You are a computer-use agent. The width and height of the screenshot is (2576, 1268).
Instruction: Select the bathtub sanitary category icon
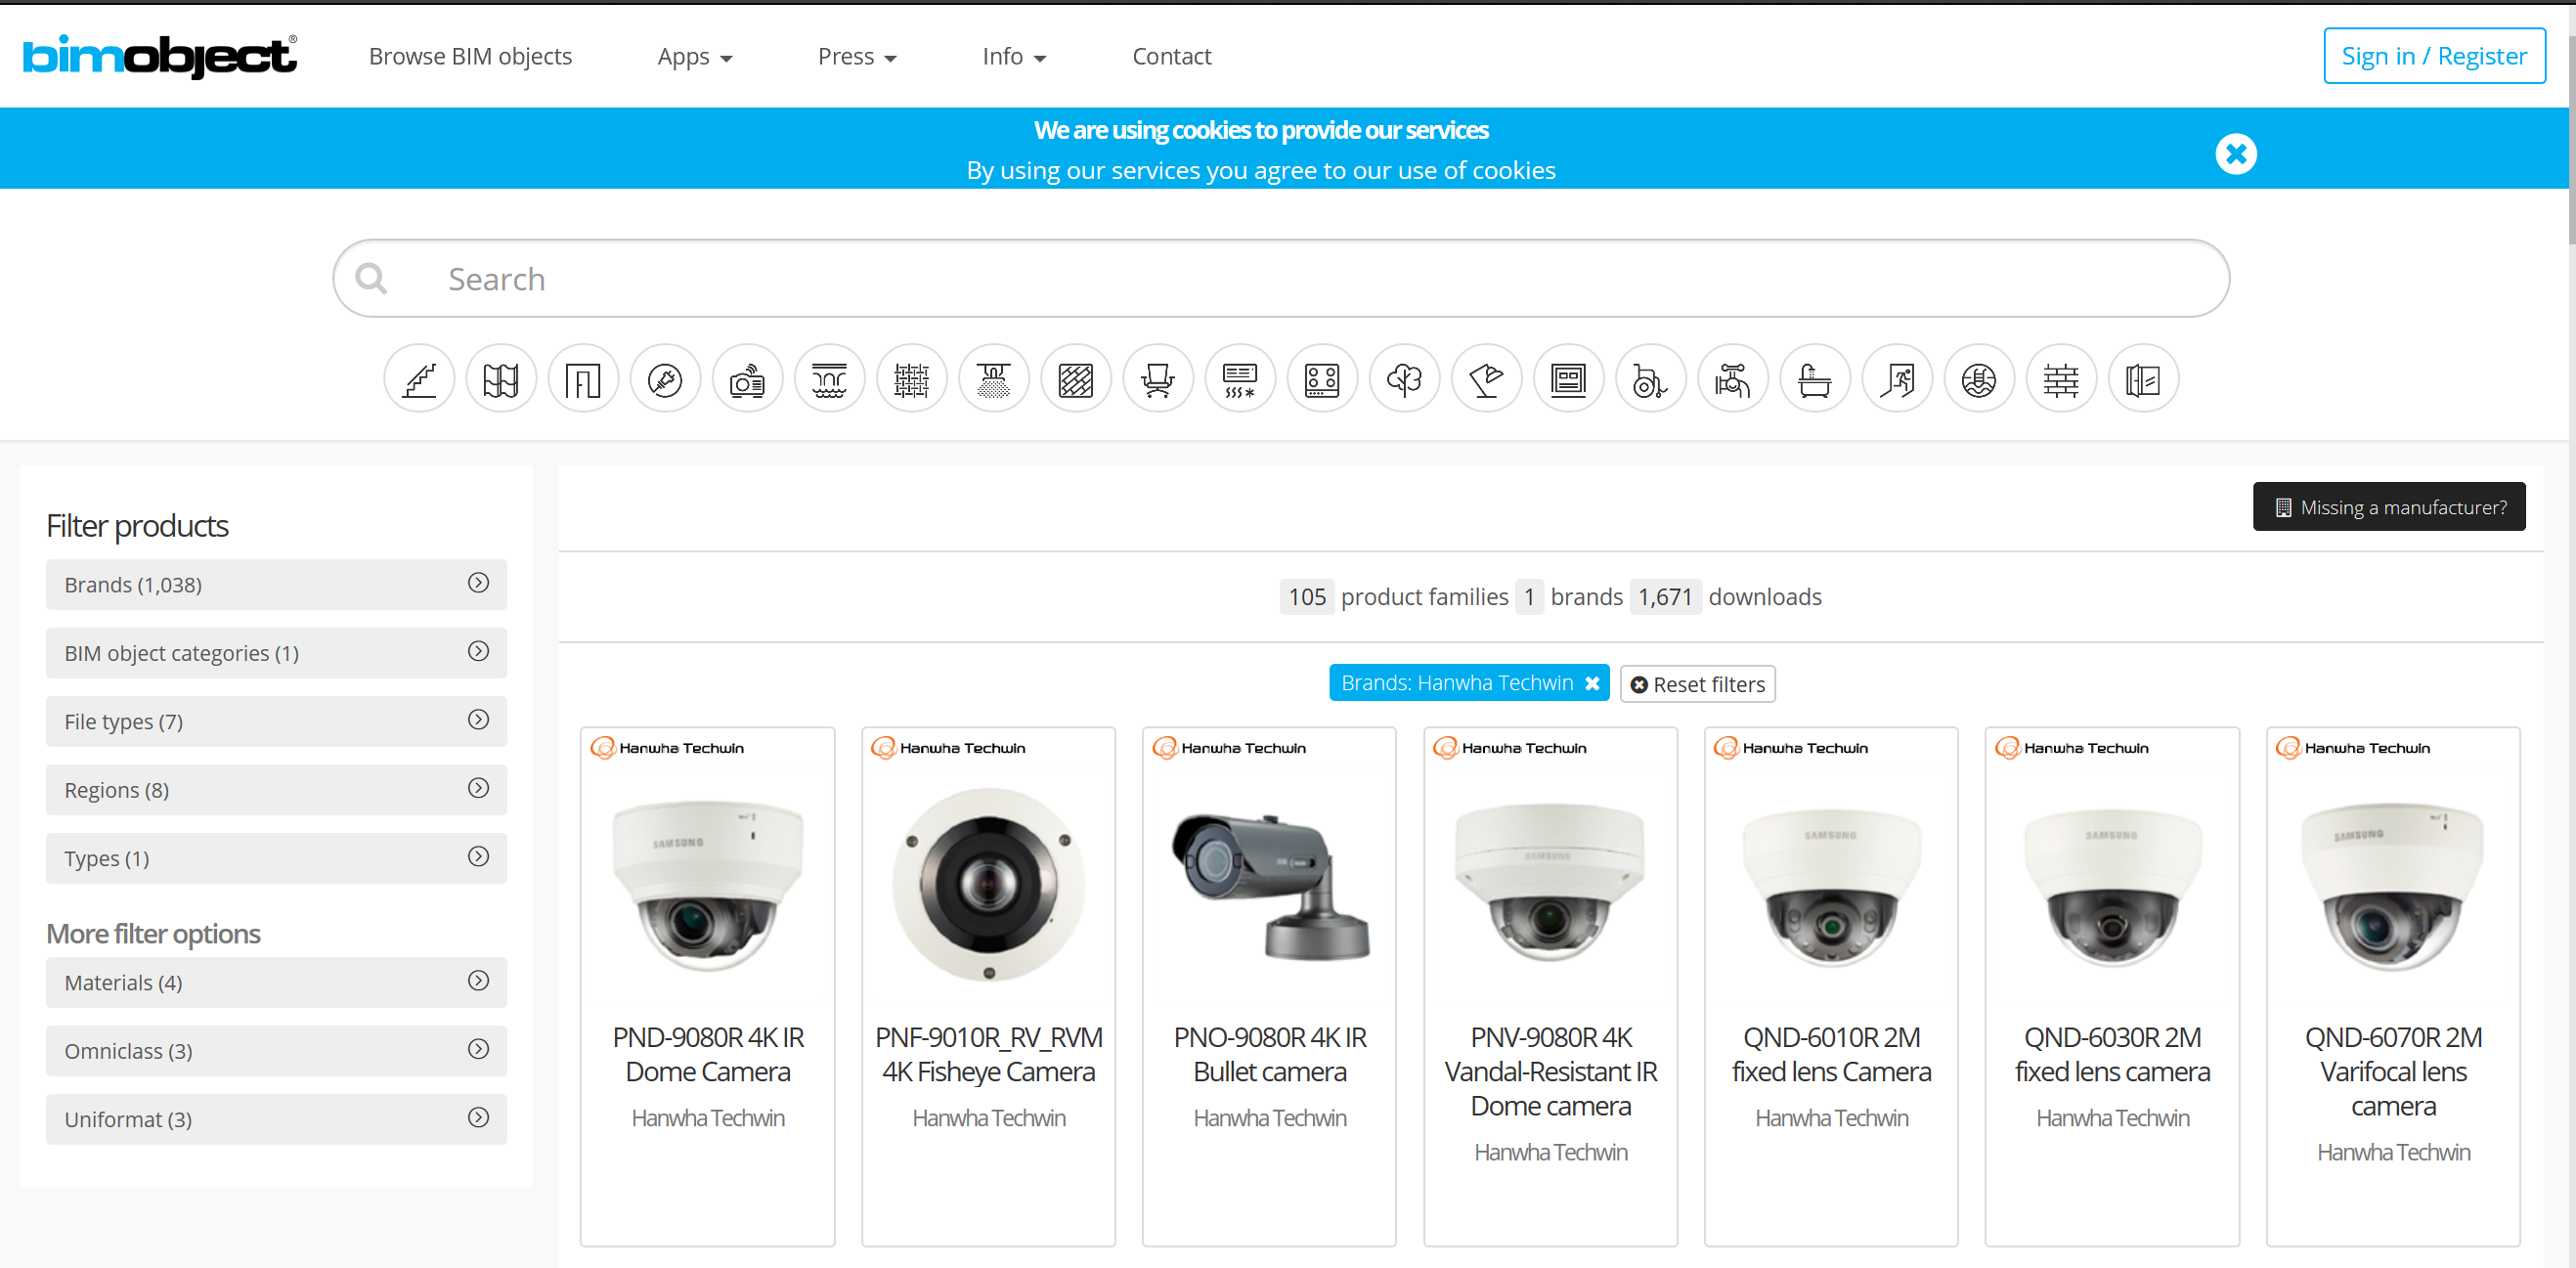(1814, 379)
